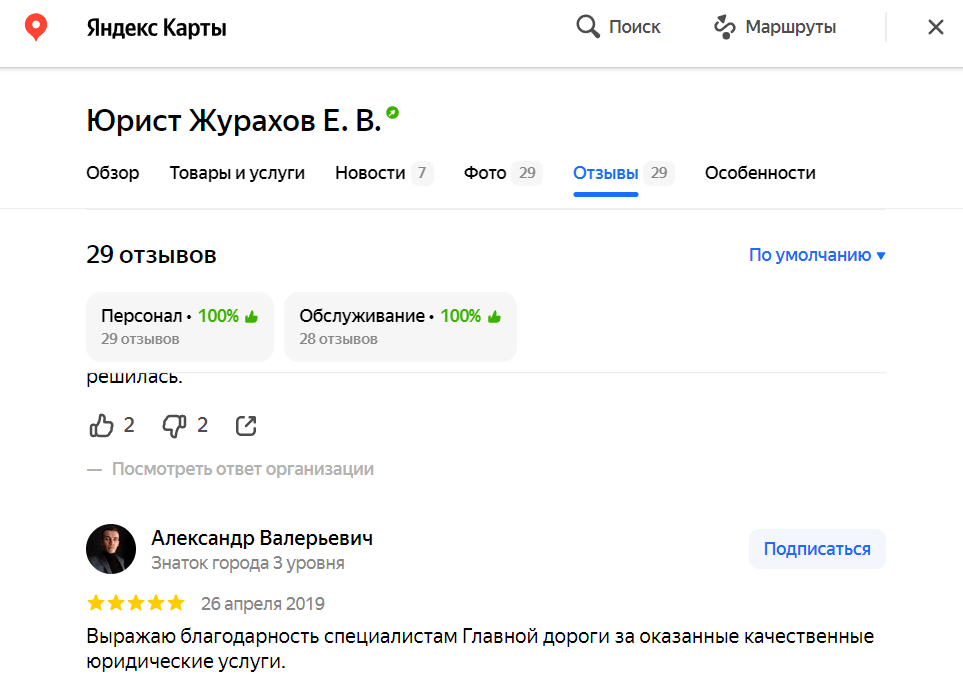Click the Знаток города 3 уровня label
This screenshot has width=963, height=682.
(x=248, y=563)
